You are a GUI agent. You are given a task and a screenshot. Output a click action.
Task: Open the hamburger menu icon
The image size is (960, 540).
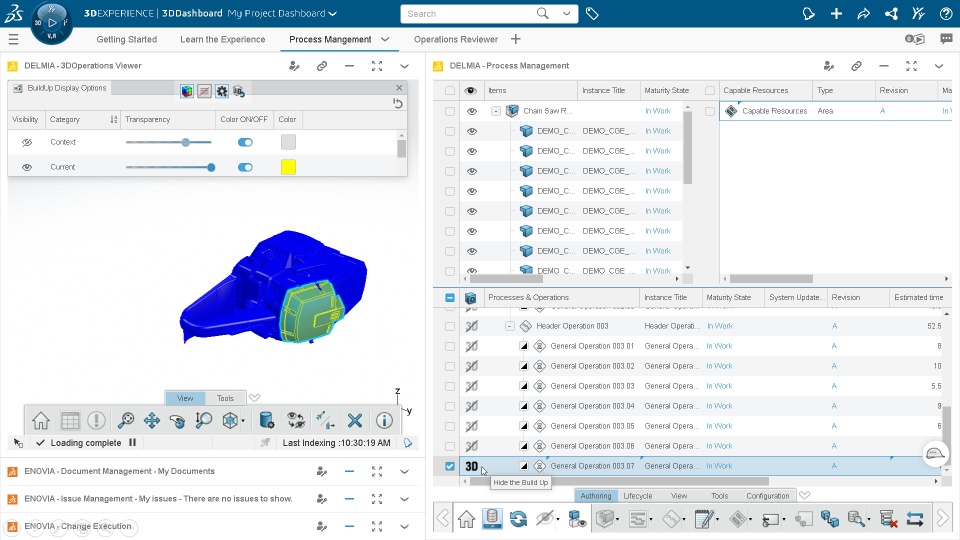point(13,40)
